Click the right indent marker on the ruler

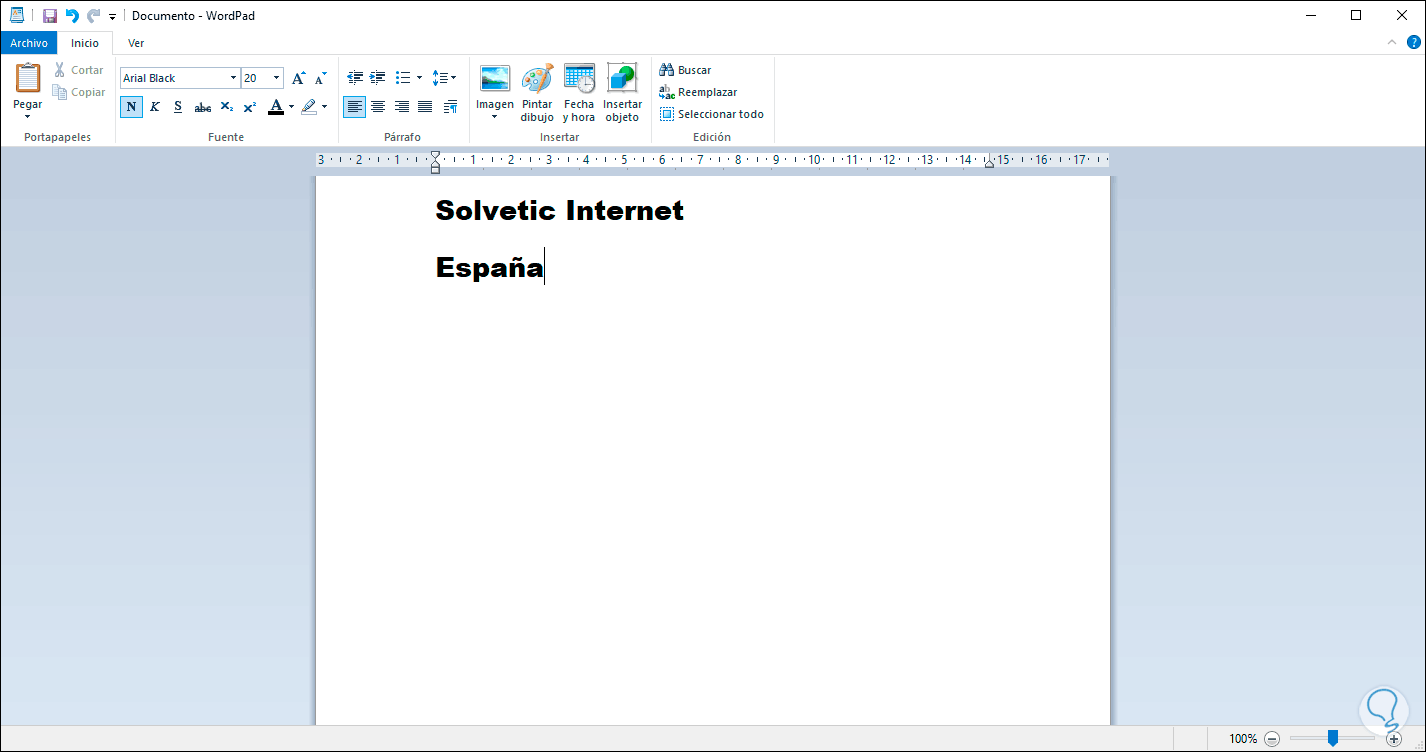pyautogui.click(x=988, y=162)
